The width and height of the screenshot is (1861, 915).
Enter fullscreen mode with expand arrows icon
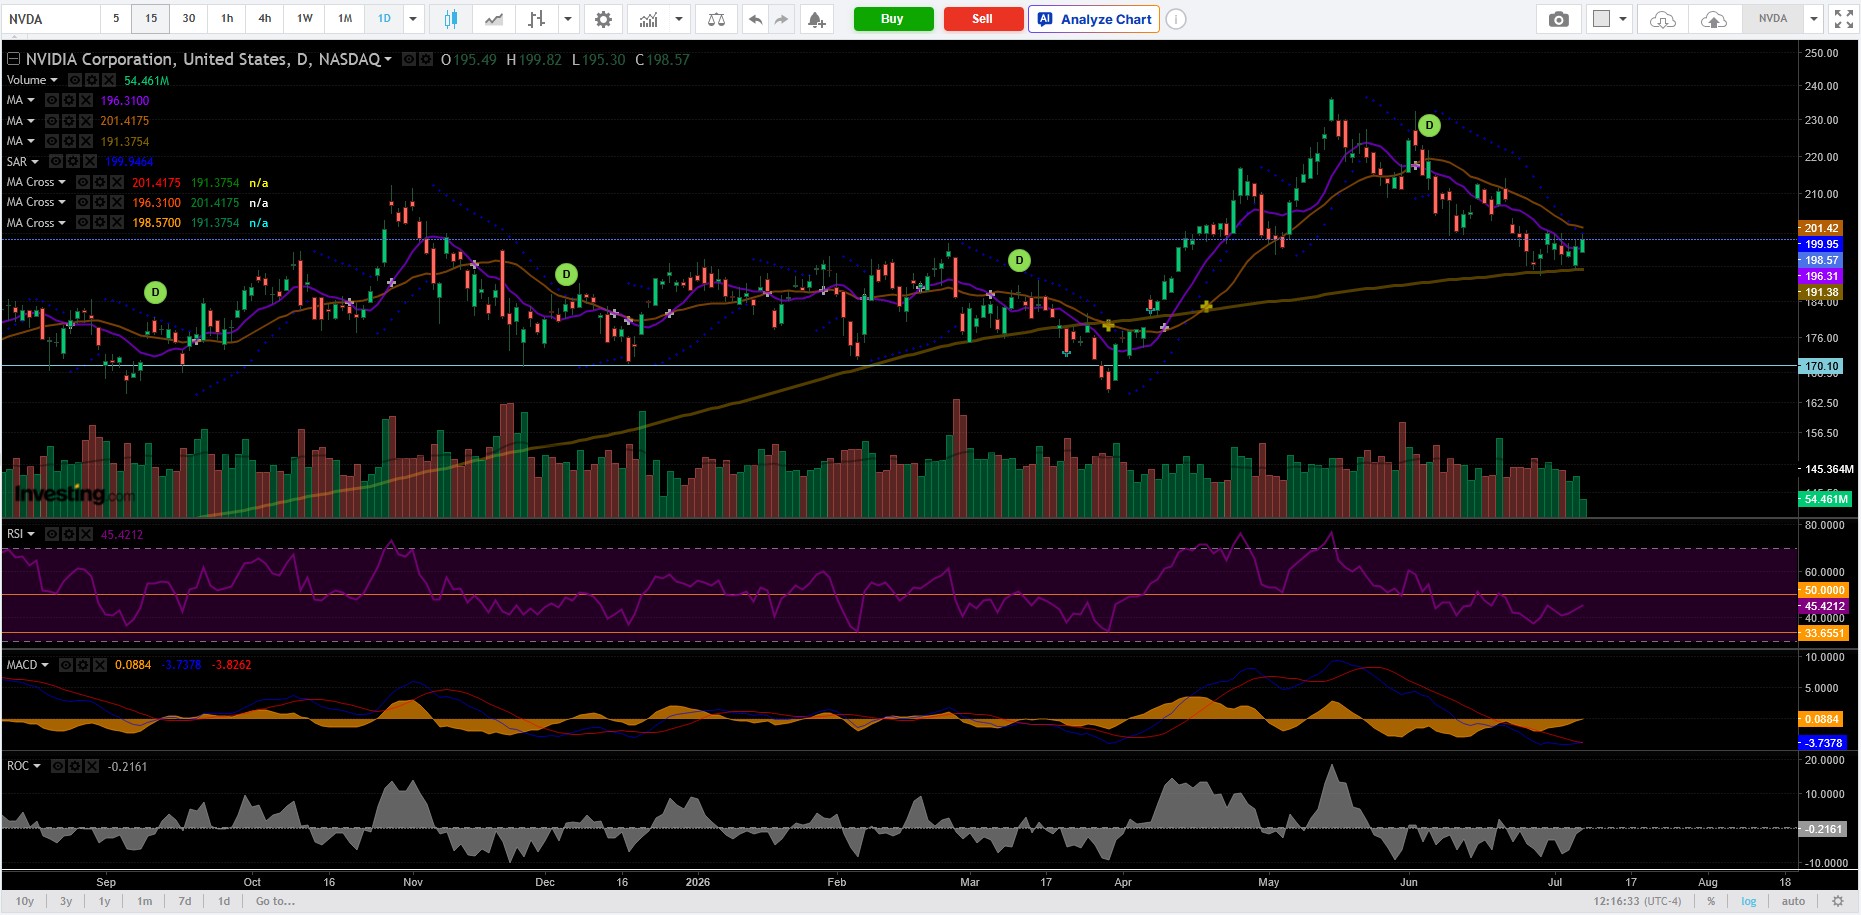[x=1843, y=19]
